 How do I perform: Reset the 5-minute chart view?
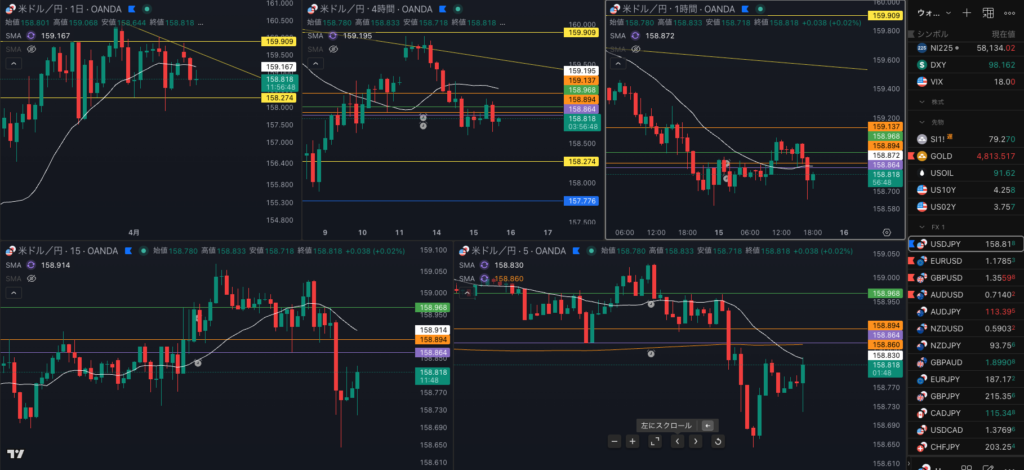pyautogui.click(x=717, y=441)
